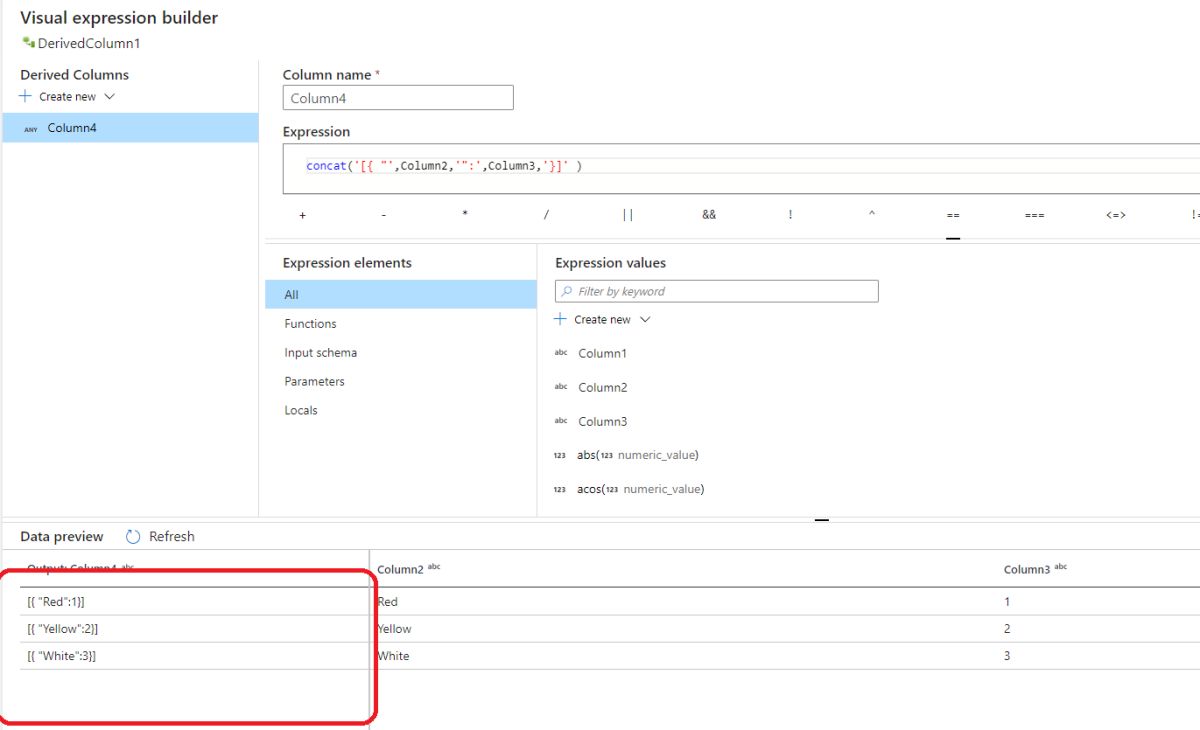Insert the triple equals operator
The image size is (1200, 730).
tap(1034, 215)
